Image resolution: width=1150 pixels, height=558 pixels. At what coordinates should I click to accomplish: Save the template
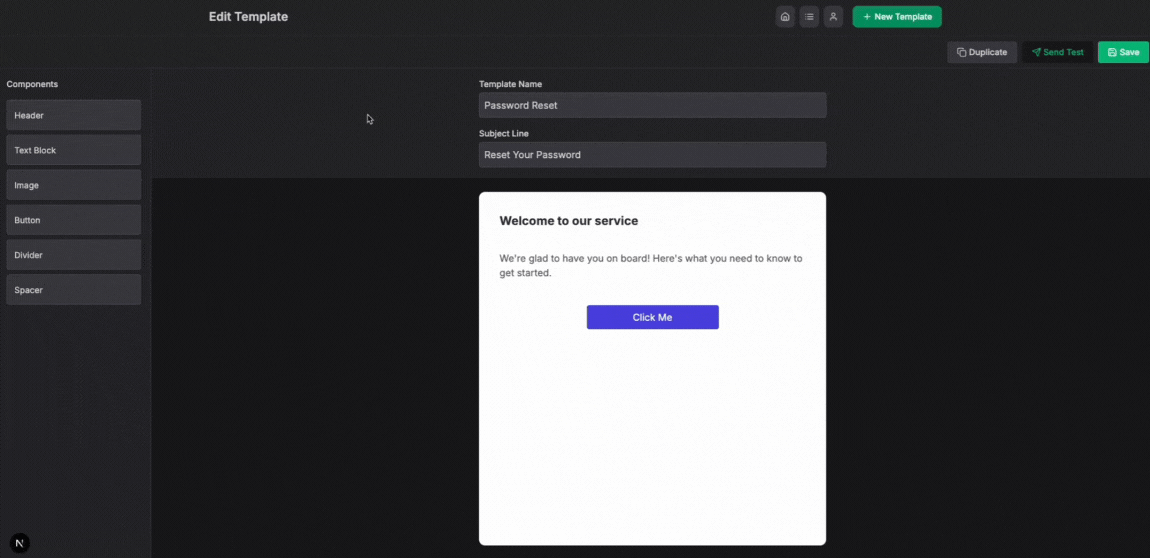point(1123,52)
